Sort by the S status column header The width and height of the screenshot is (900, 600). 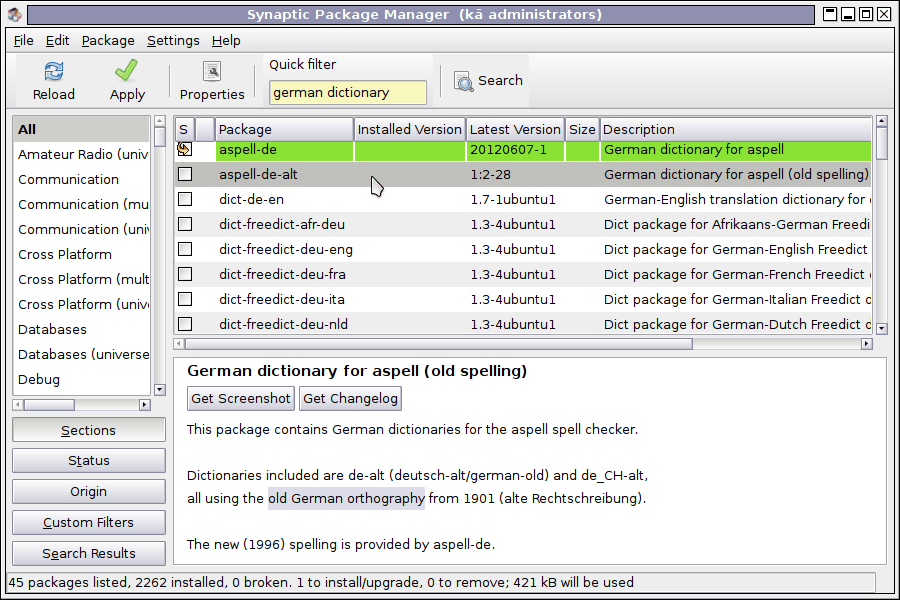point(184,129)
